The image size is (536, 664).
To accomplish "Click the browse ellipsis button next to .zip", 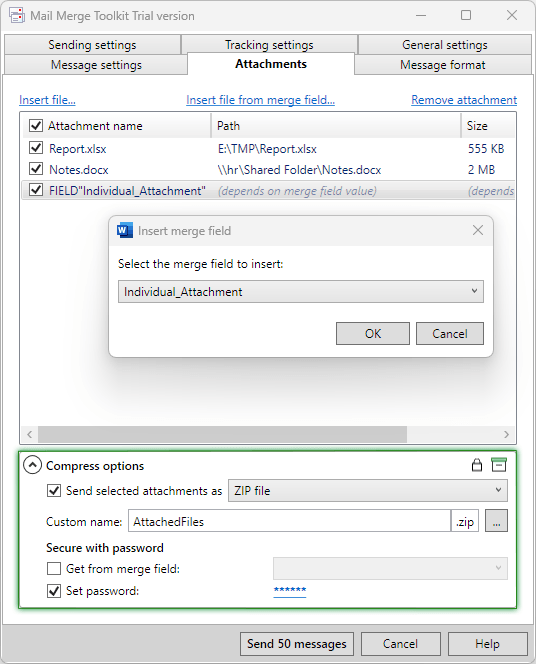I will 496,521.
